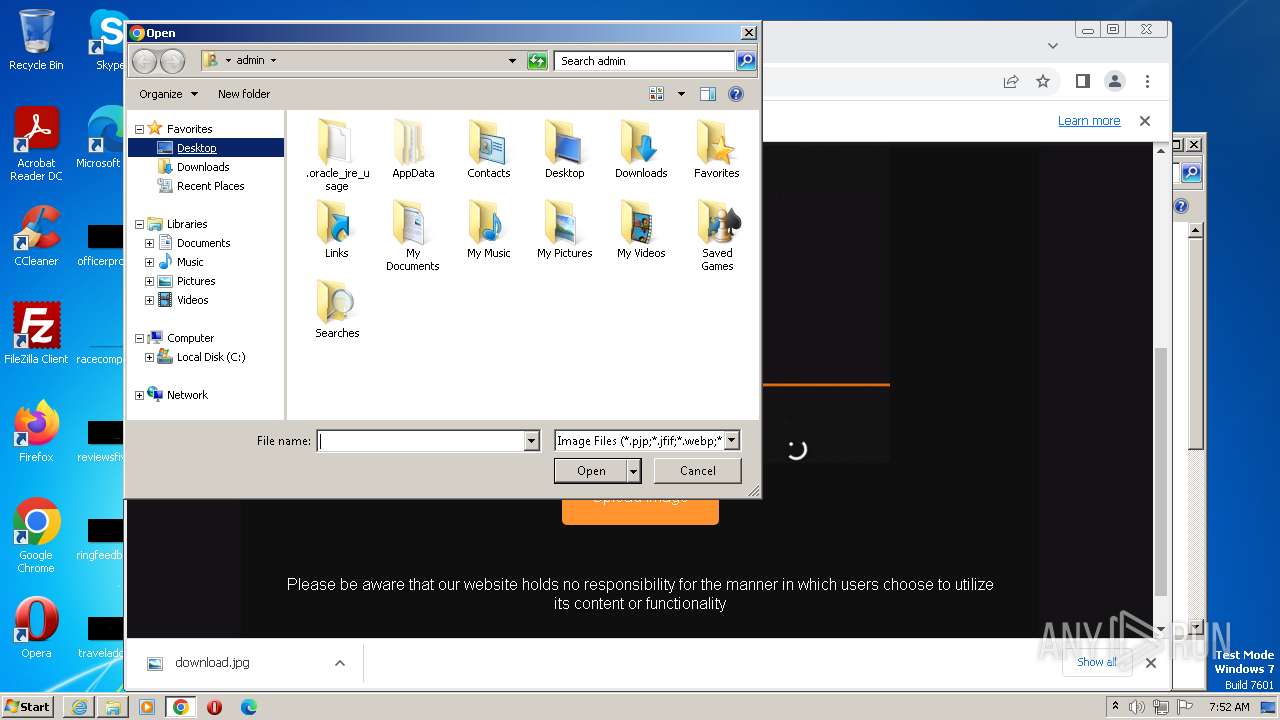Click the green refresh button by address bar
Viewport: 1280px width, 720px height.
point(537,61)
